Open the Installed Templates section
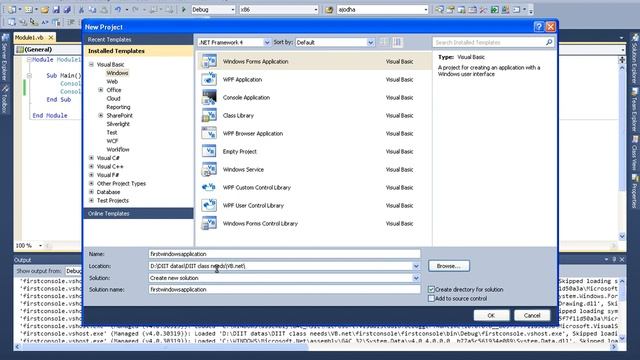This screenshot has width=640, height=360. coord(138,51)
